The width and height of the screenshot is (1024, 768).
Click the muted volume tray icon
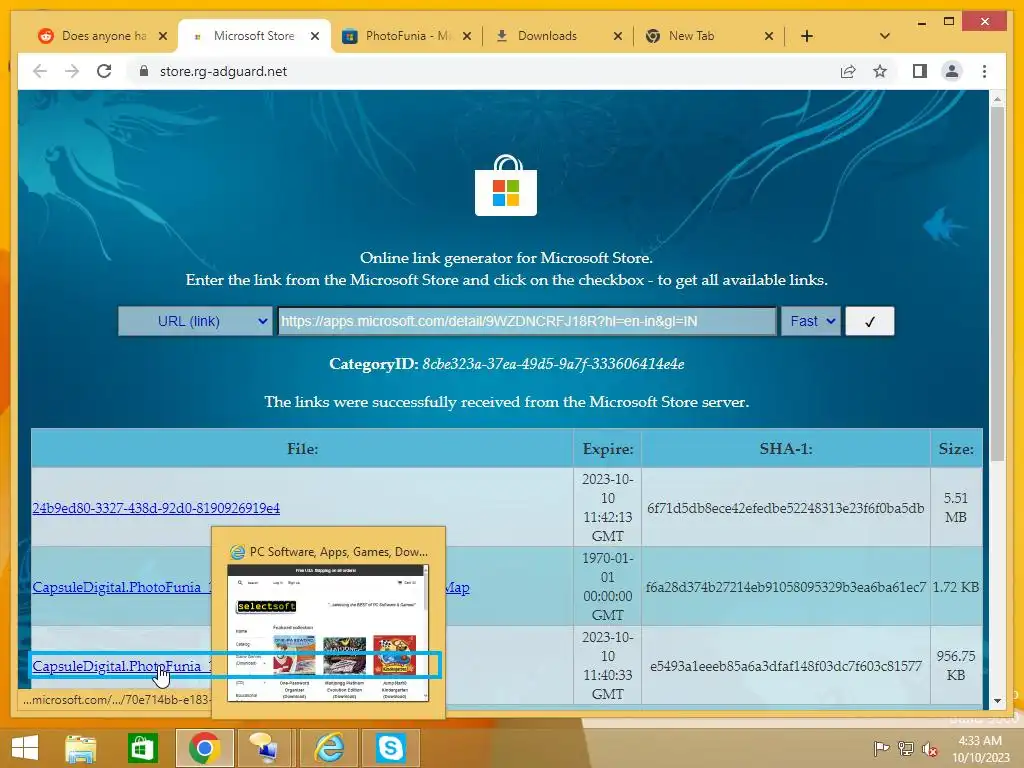tap(929, 749)
